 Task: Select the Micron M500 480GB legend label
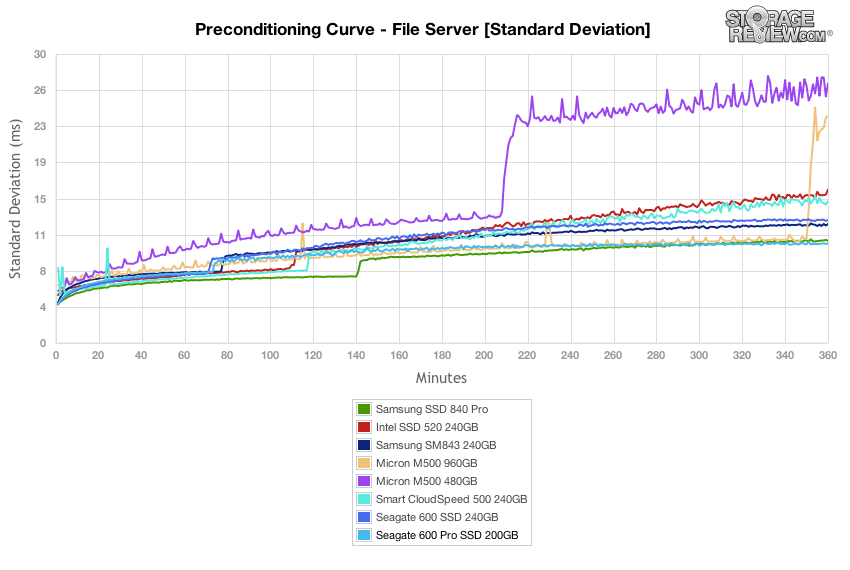pyautogui.click(x=427, y=481)
